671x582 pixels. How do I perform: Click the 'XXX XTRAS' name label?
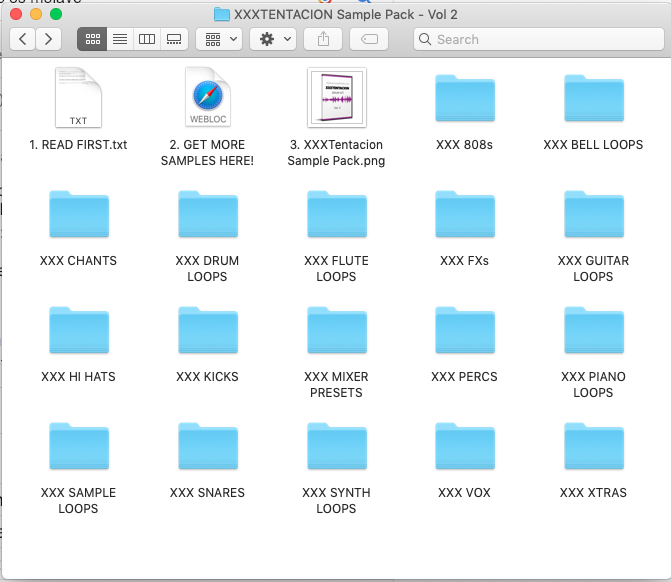pyautogui.click(x=593, y=493)
